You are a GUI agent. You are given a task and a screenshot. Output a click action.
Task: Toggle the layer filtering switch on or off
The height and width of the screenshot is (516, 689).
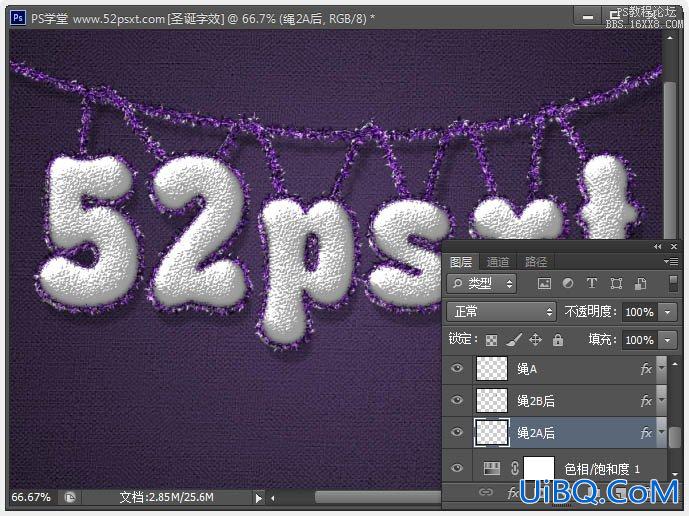coord(673,283)
